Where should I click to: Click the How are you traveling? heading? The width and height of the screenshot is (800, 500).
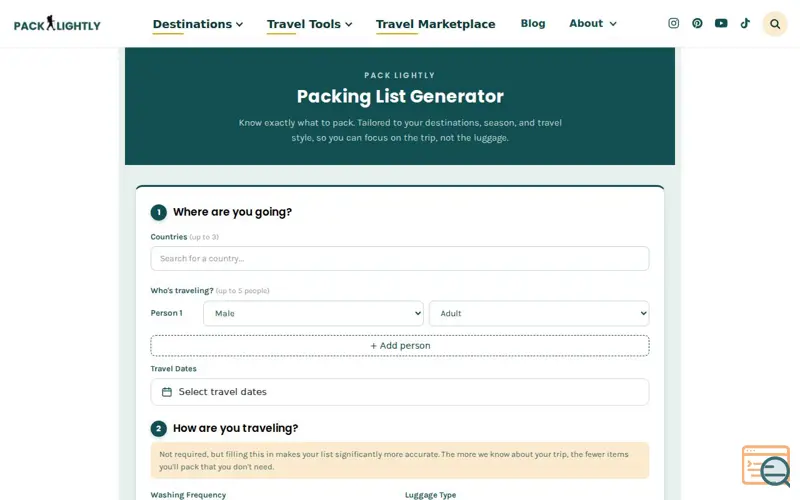pyautogui.click(x=235, y=428)
